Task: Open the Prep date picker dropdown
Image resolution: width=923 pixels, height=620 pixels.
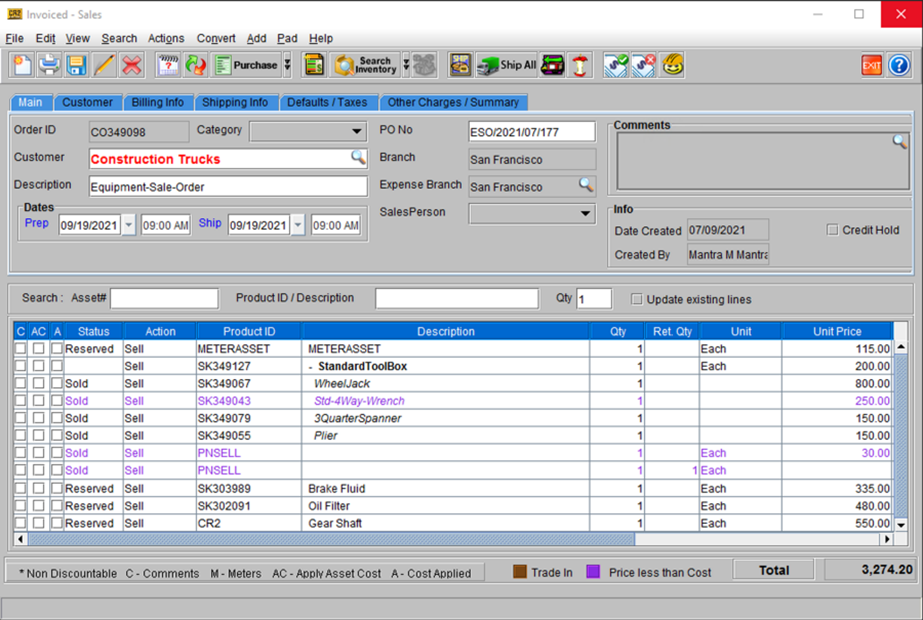Action: (128, 225)
